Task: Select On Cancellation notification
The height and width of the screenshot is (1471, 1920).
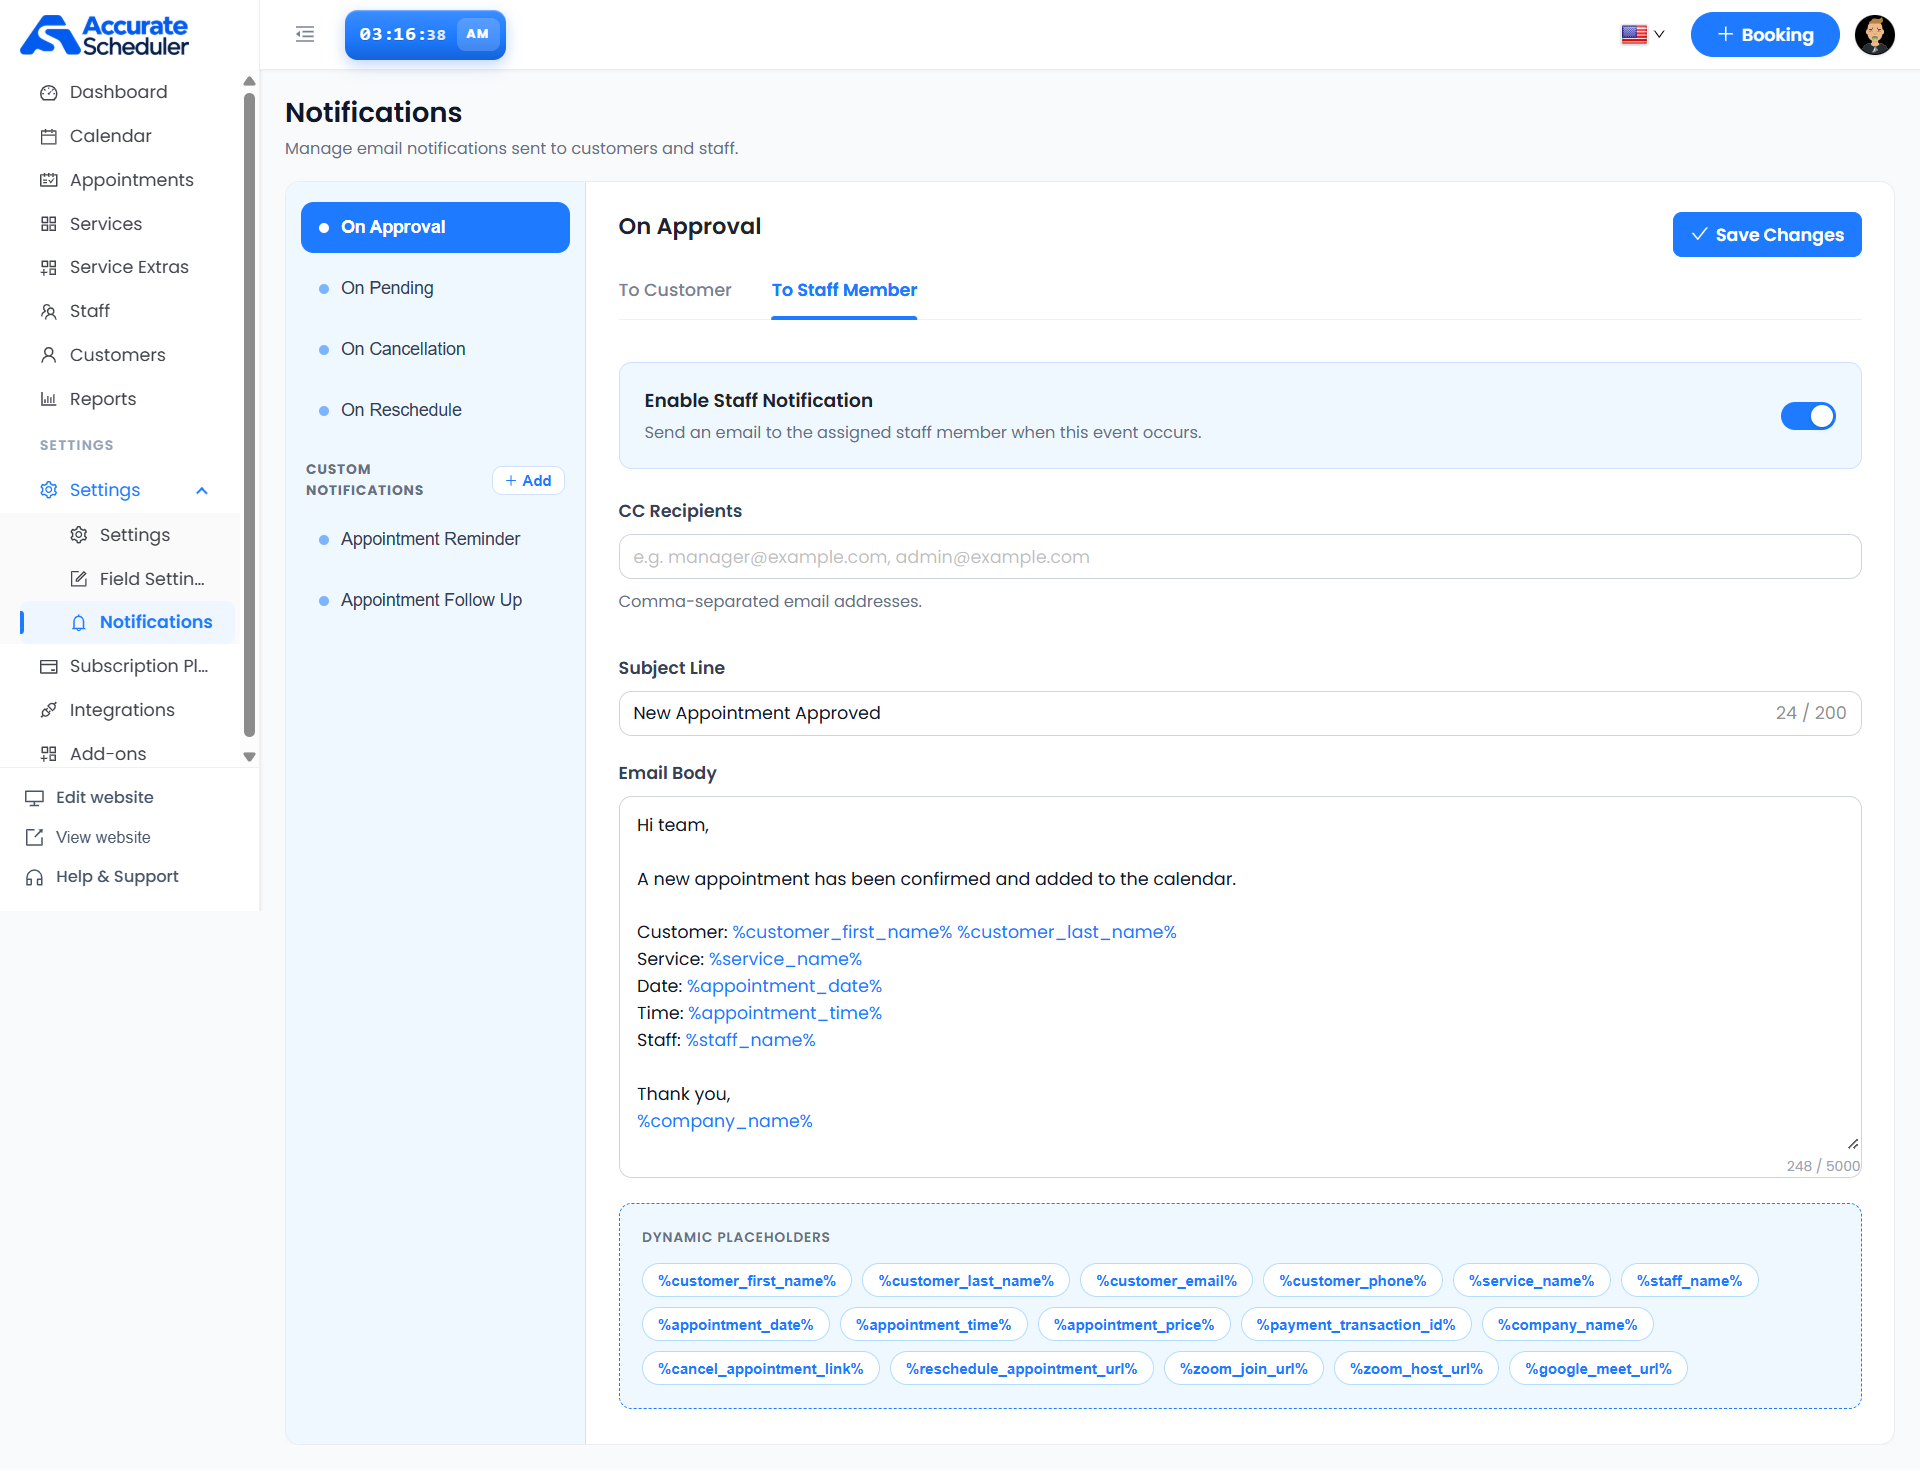Action: pos(435,350)
